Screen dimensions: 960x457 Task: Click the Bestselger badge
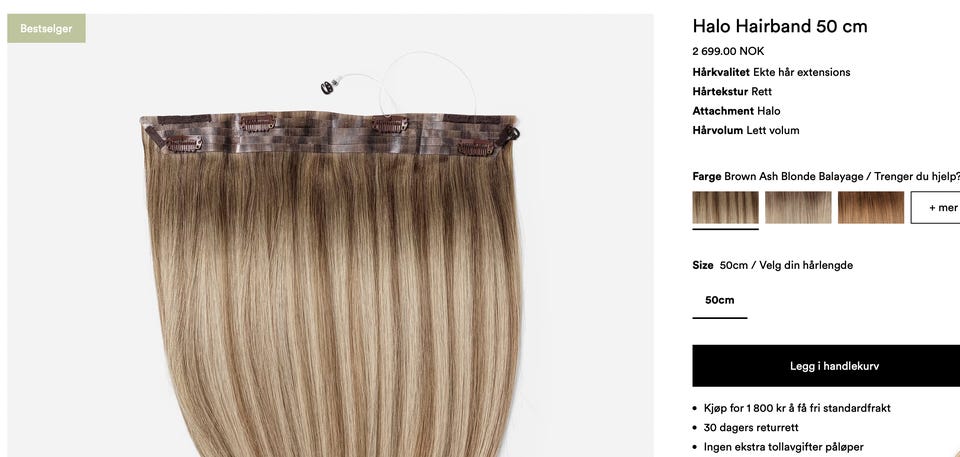(x=46, y=28)
